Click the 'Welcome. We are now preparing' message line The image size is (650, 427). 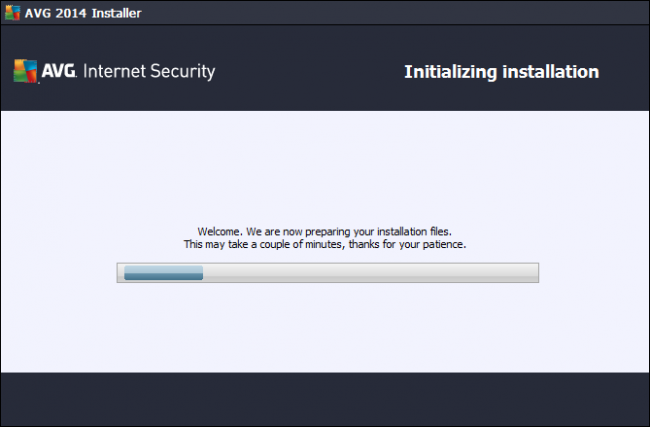pyautogui.click(x=325, y=230)
